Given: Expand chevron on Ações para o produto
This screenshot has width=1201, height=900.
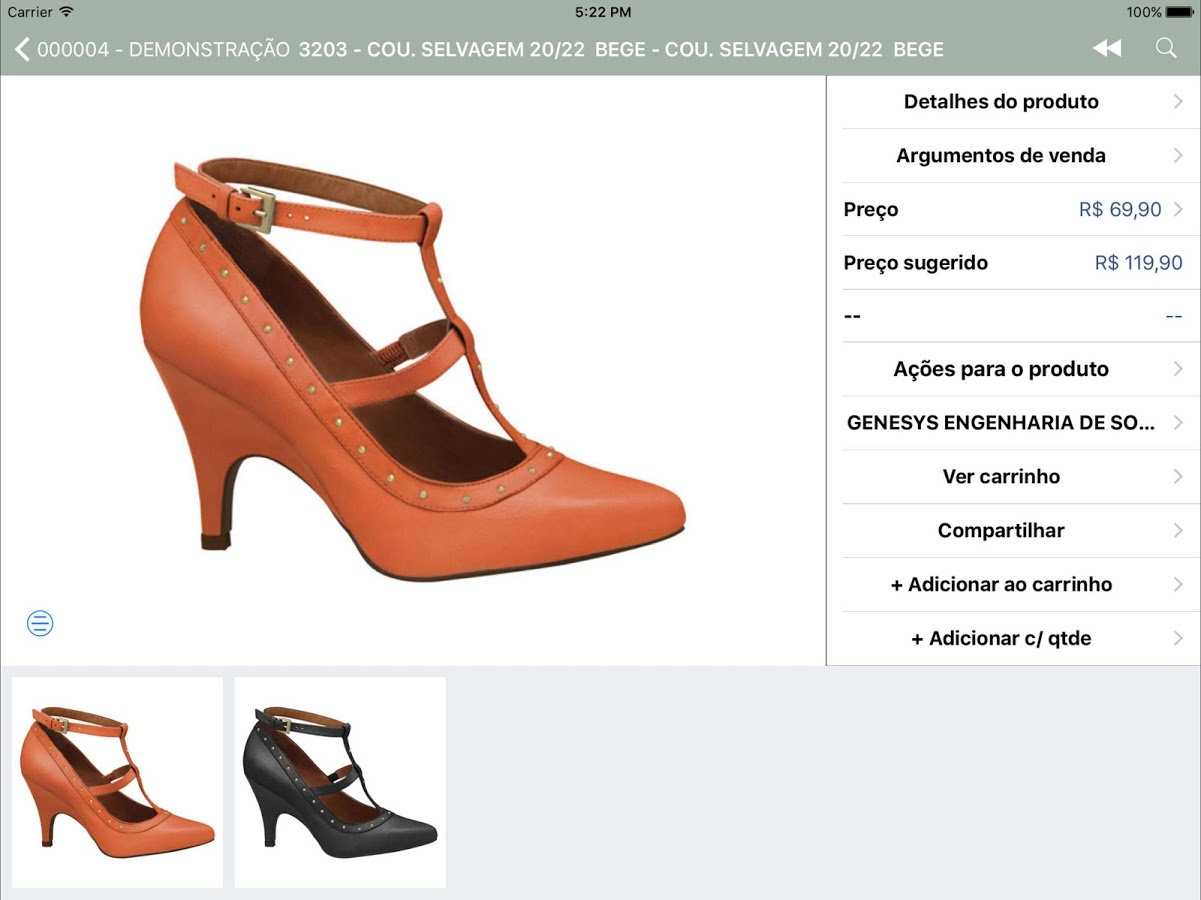Looking at the screenshot, I should [1178, 369].
